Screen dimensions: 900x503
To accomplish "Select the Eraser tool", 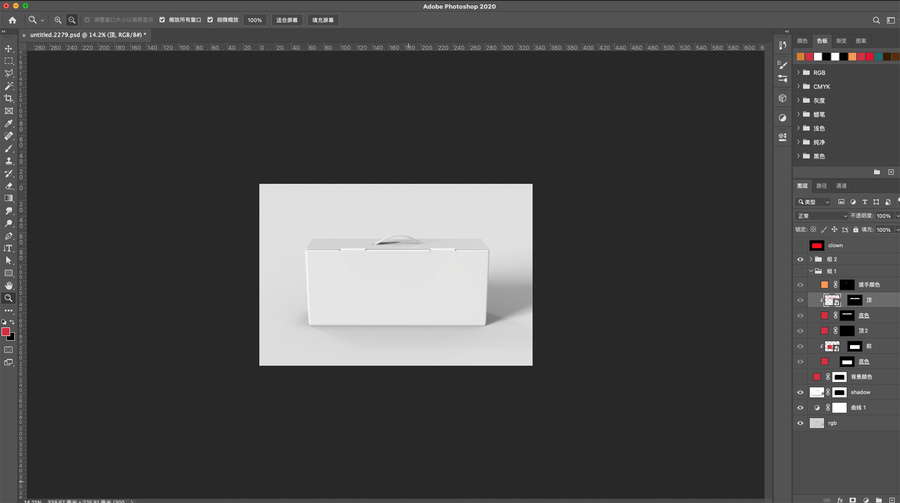I will [x=9, y=185].
